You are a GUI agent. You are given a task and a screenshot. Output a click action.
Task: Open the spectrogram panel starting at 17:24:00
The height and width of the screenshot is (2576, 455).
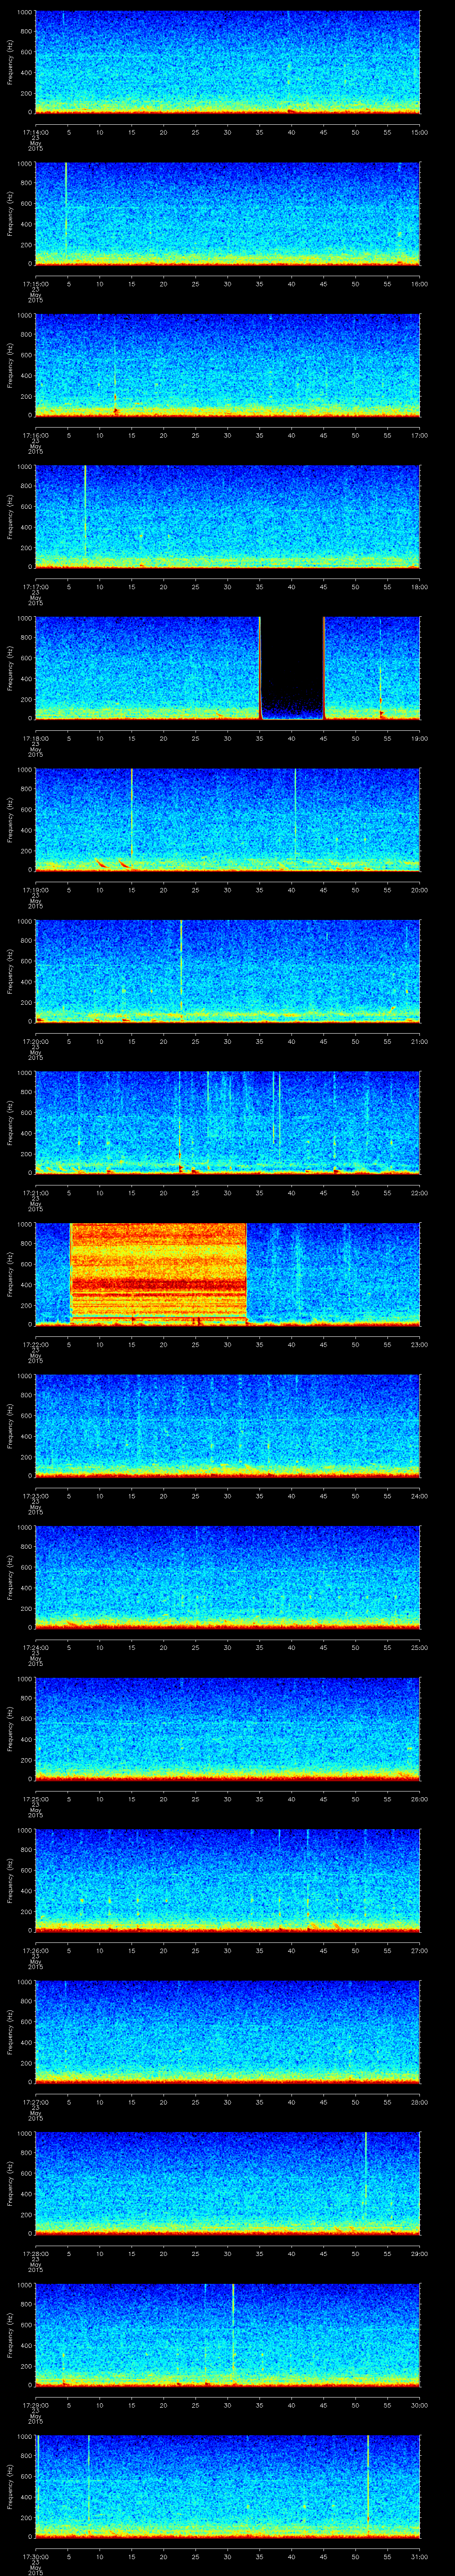(x=228, y=1577)
